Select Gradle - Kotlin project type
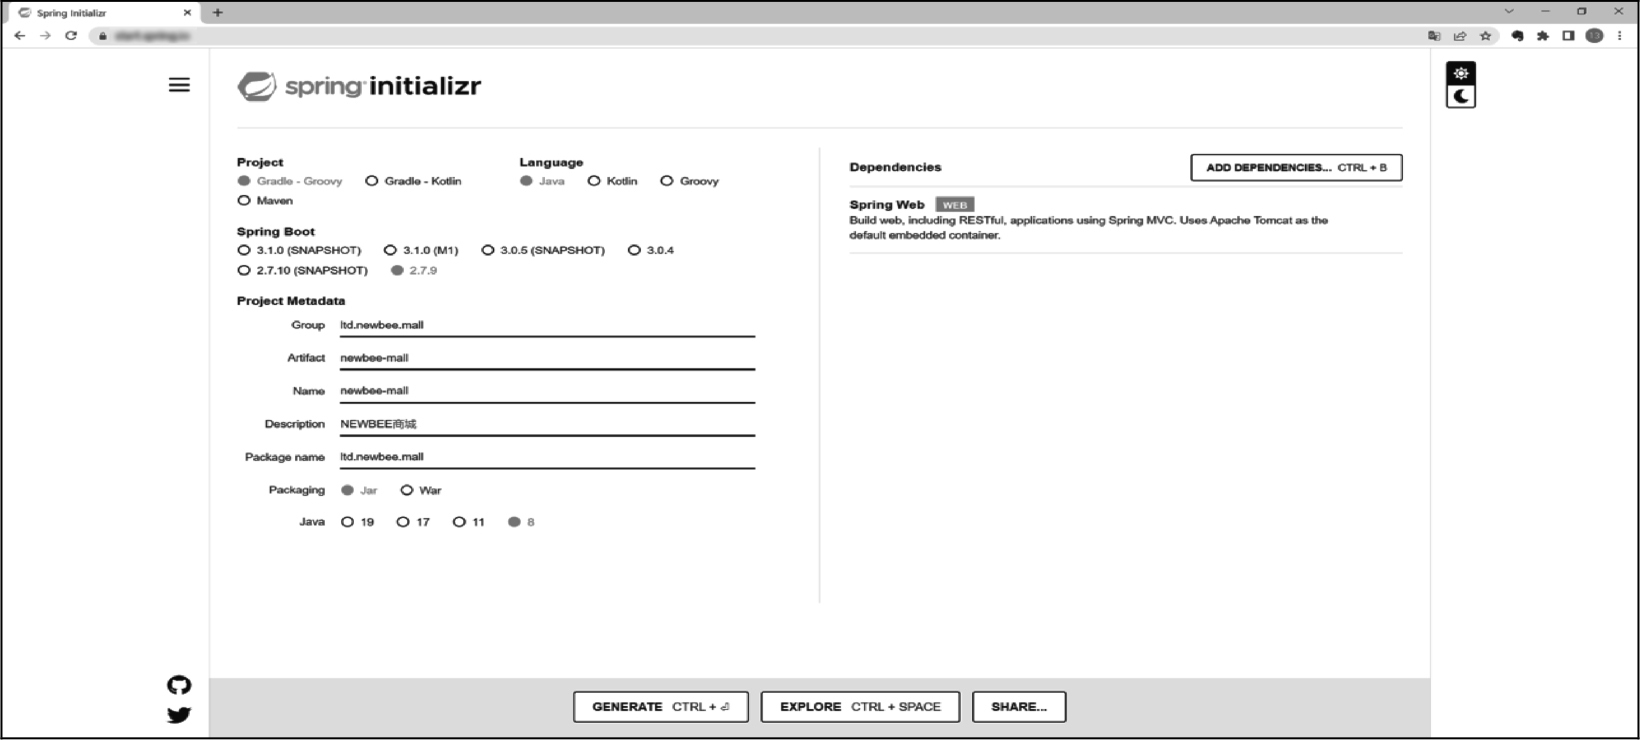1640x740 pixels. click(x=413, y=181)
